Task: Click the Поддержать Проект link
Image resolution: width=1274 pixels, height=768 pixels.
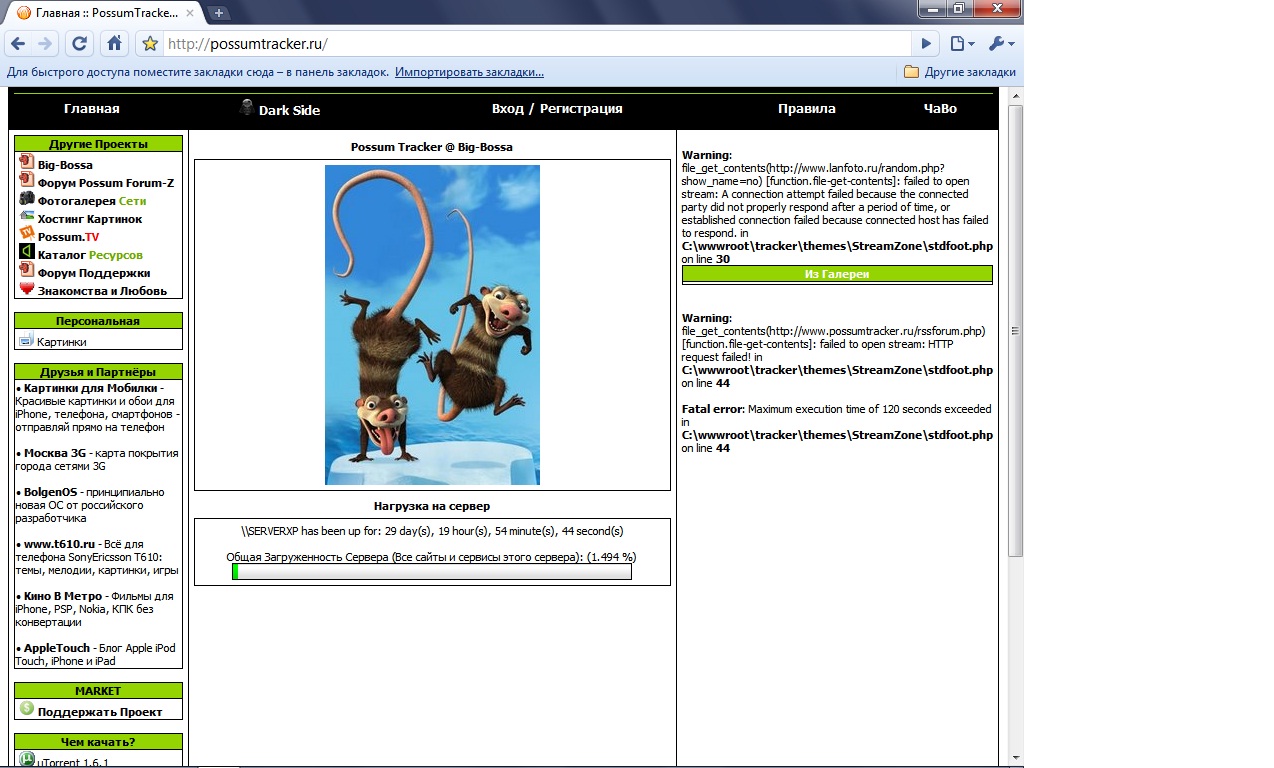Action: click(x=100, y=712)
